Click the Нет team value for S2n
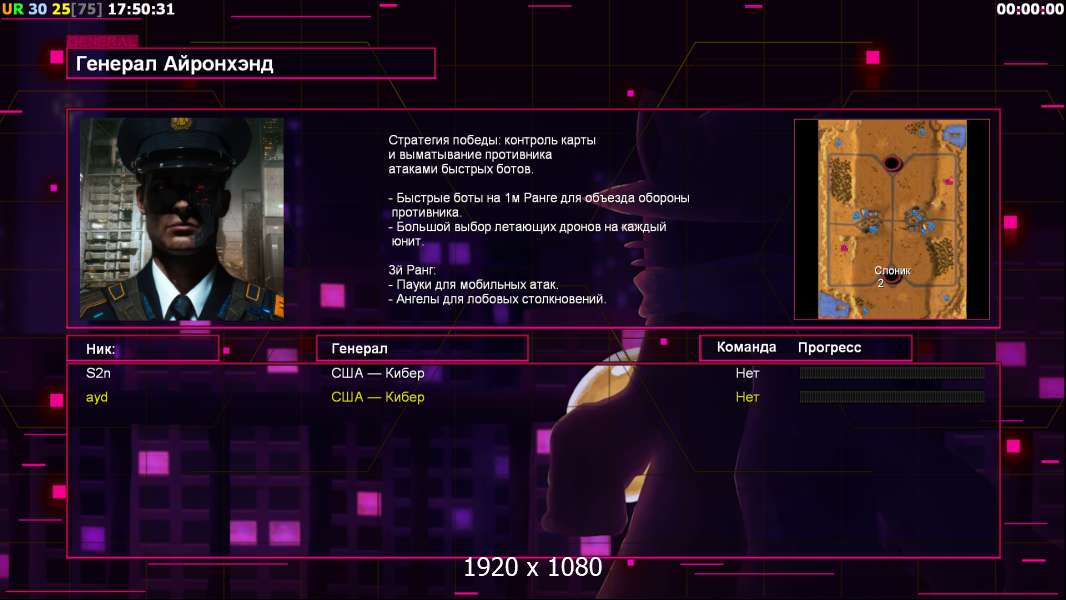Screen dimensions: 1066x600 (747, 373)
